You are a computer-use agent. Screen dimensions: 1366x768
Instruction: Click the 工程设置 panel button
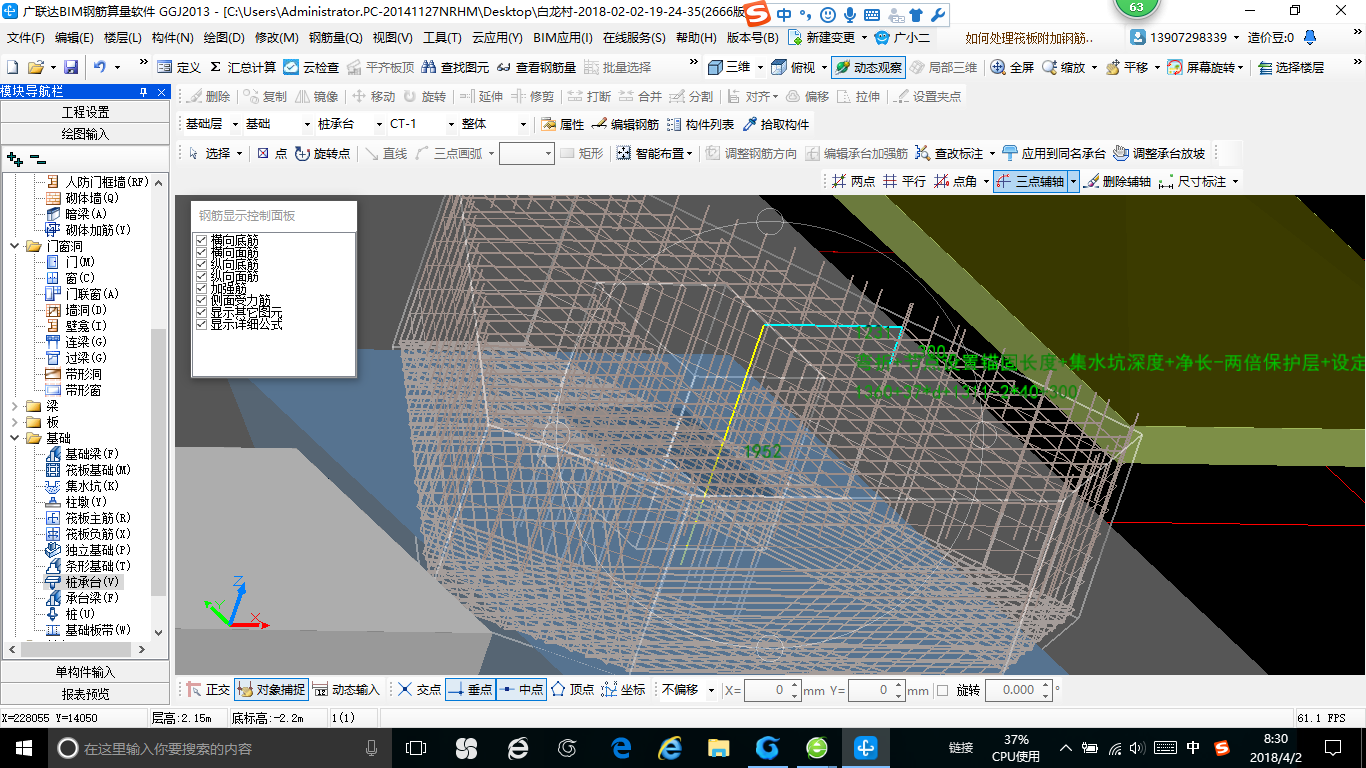85,112
